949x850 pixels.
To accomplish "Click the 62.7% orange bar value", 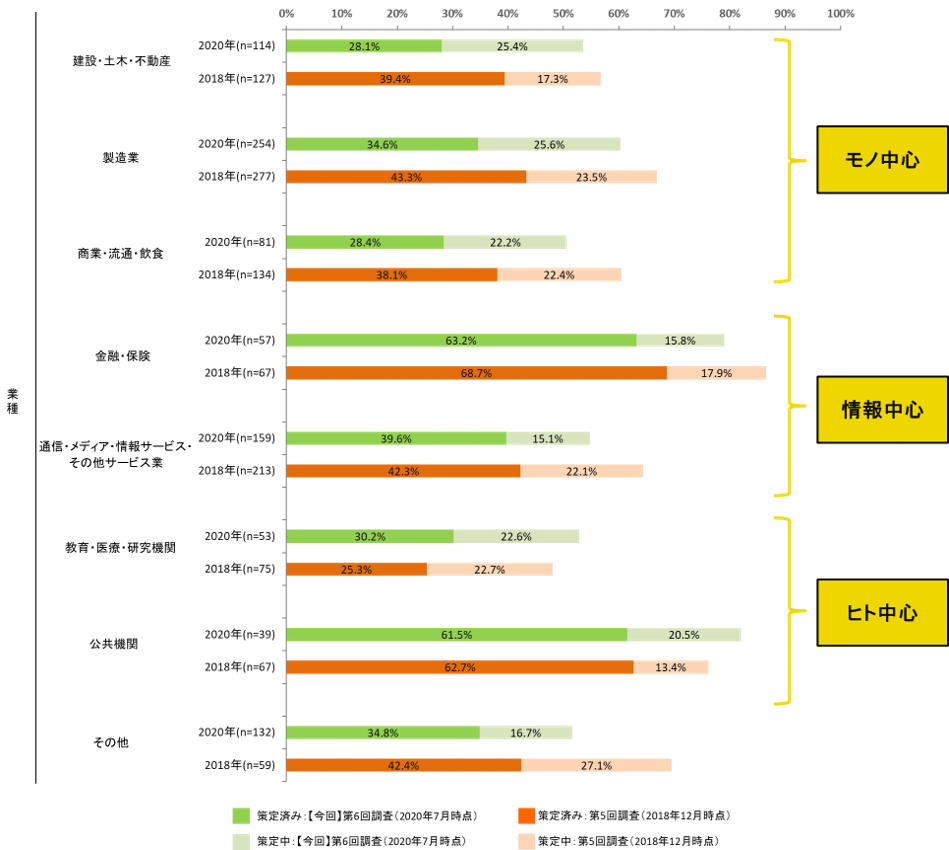I will tap(460, 668).
